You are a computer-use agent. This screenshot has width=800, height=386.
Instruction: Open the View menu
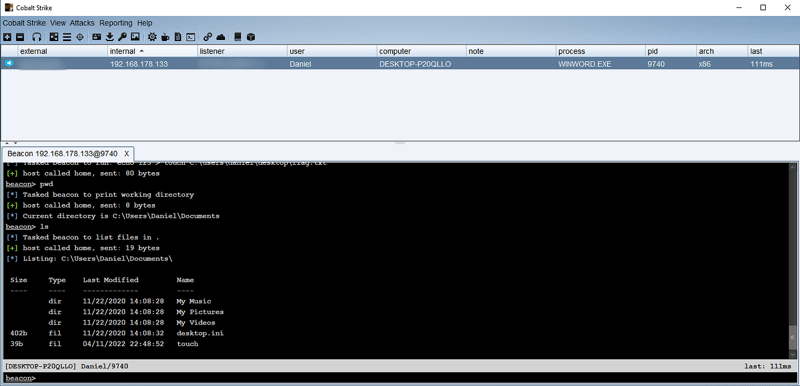click(x=58, y=23)
